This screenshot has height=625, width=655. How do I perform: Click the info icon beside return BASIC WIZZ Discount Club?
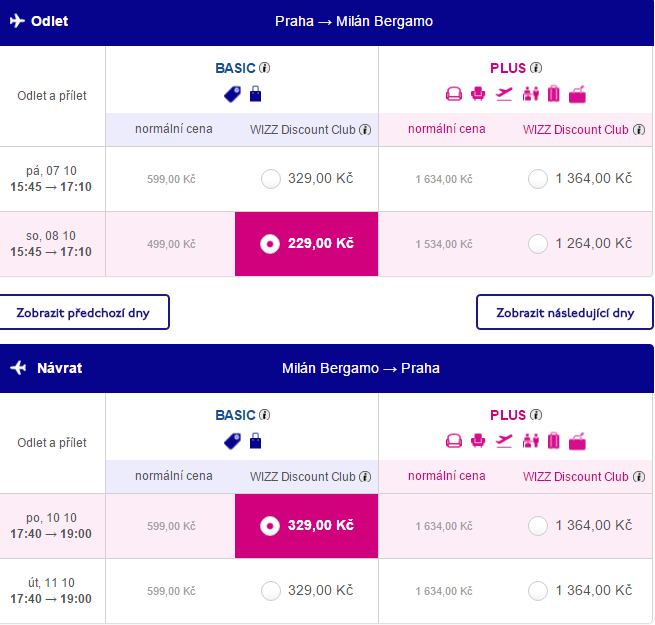365,477
